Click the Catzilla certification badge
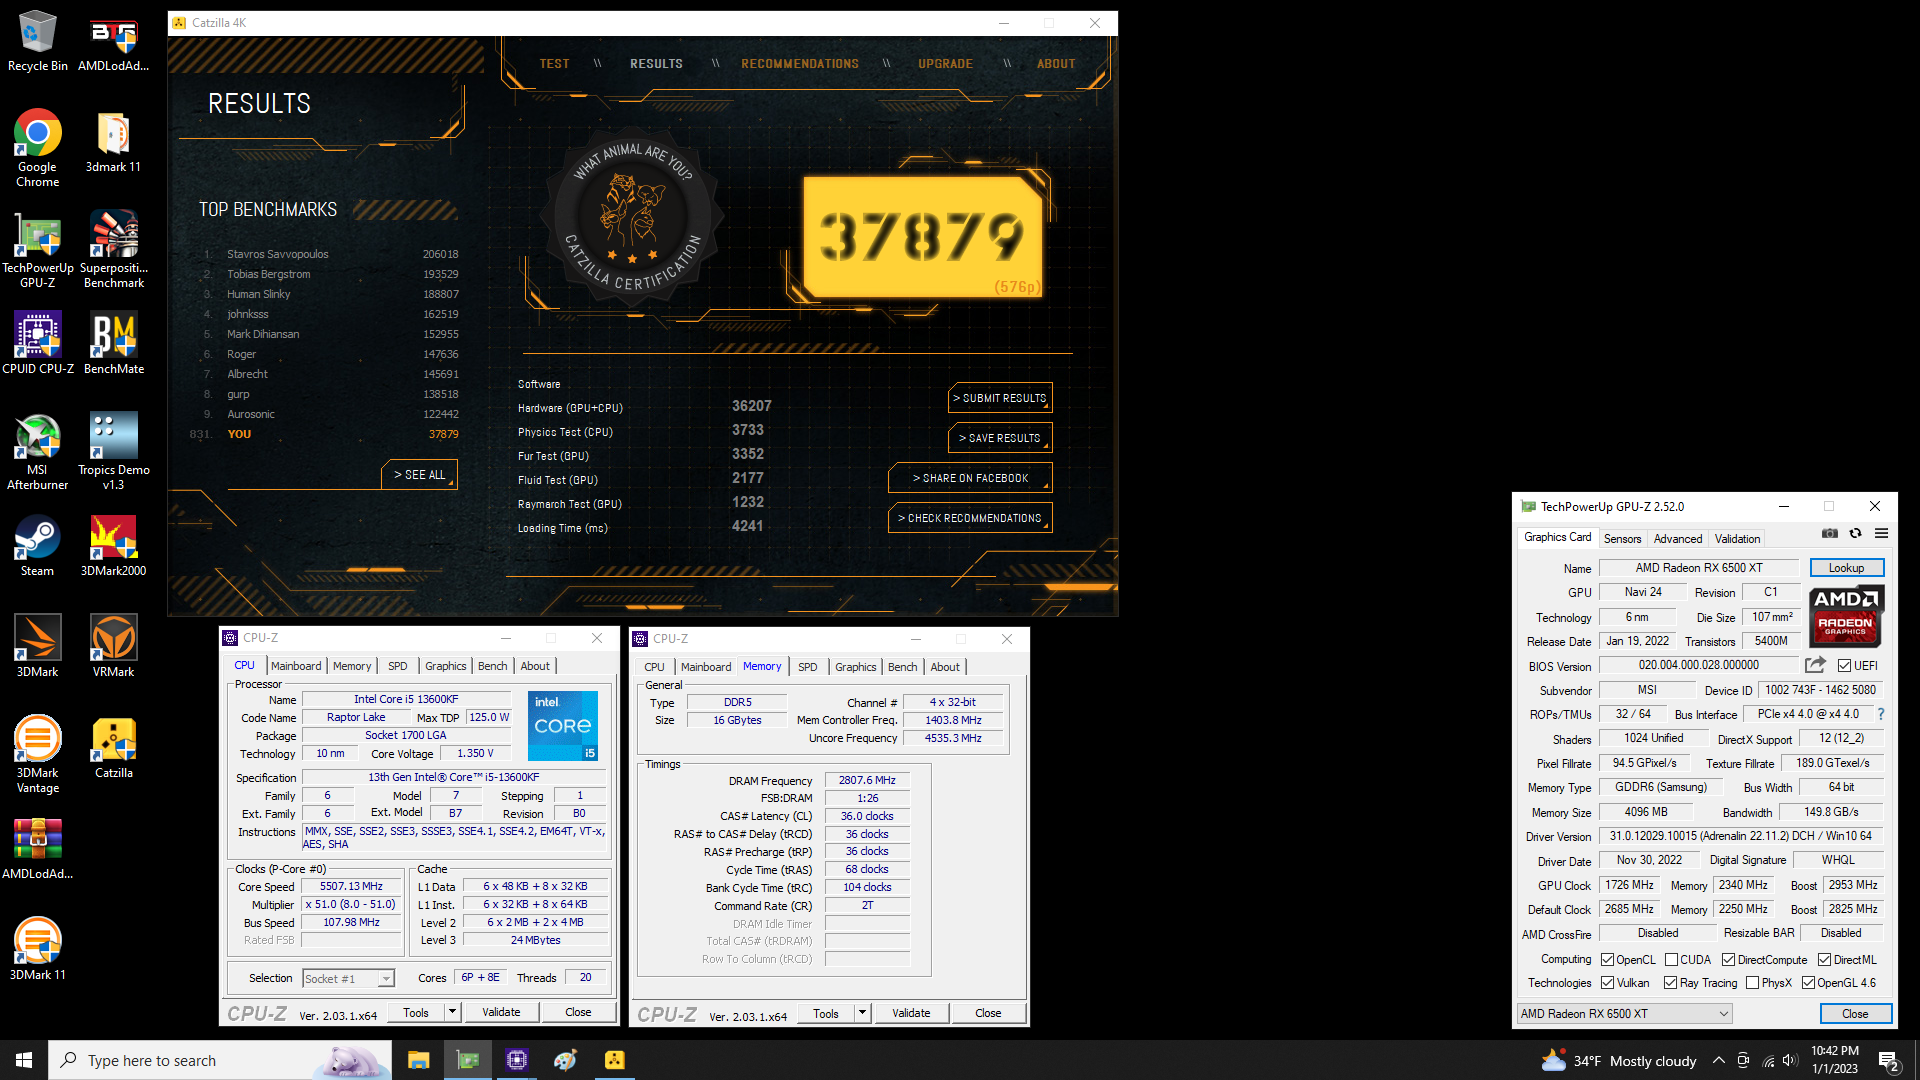Image resolution: width=1920 pixels, height=1080 pixels. (x=632, y=218)
